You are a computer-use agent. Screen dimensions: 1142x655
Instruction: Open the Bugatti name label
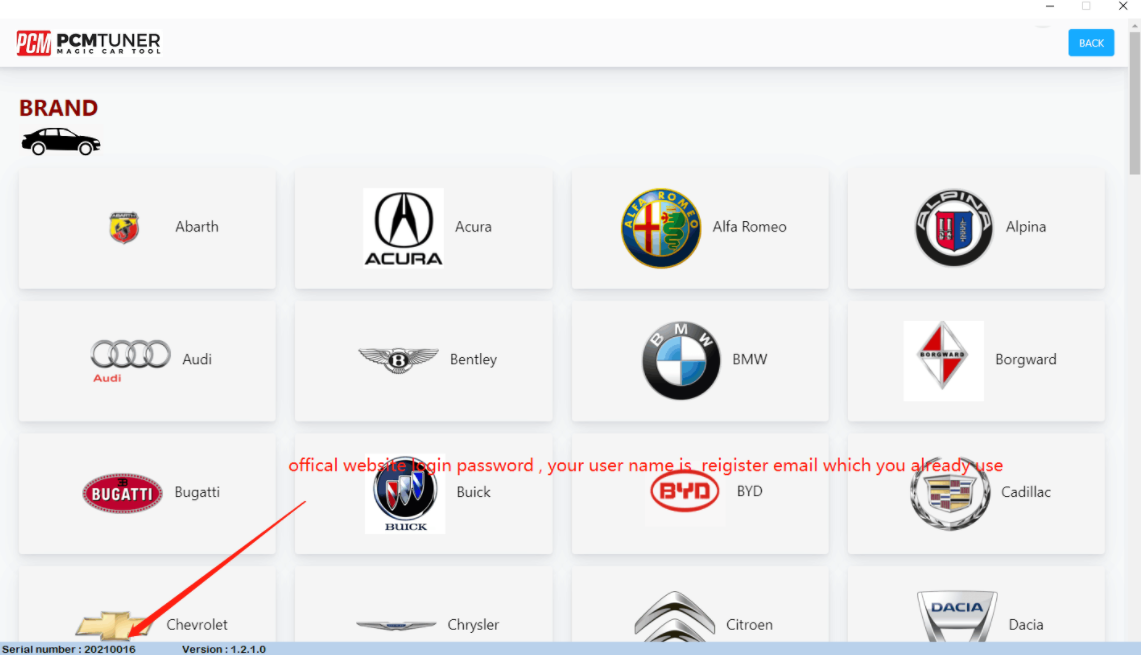click(x=197, y=492)
